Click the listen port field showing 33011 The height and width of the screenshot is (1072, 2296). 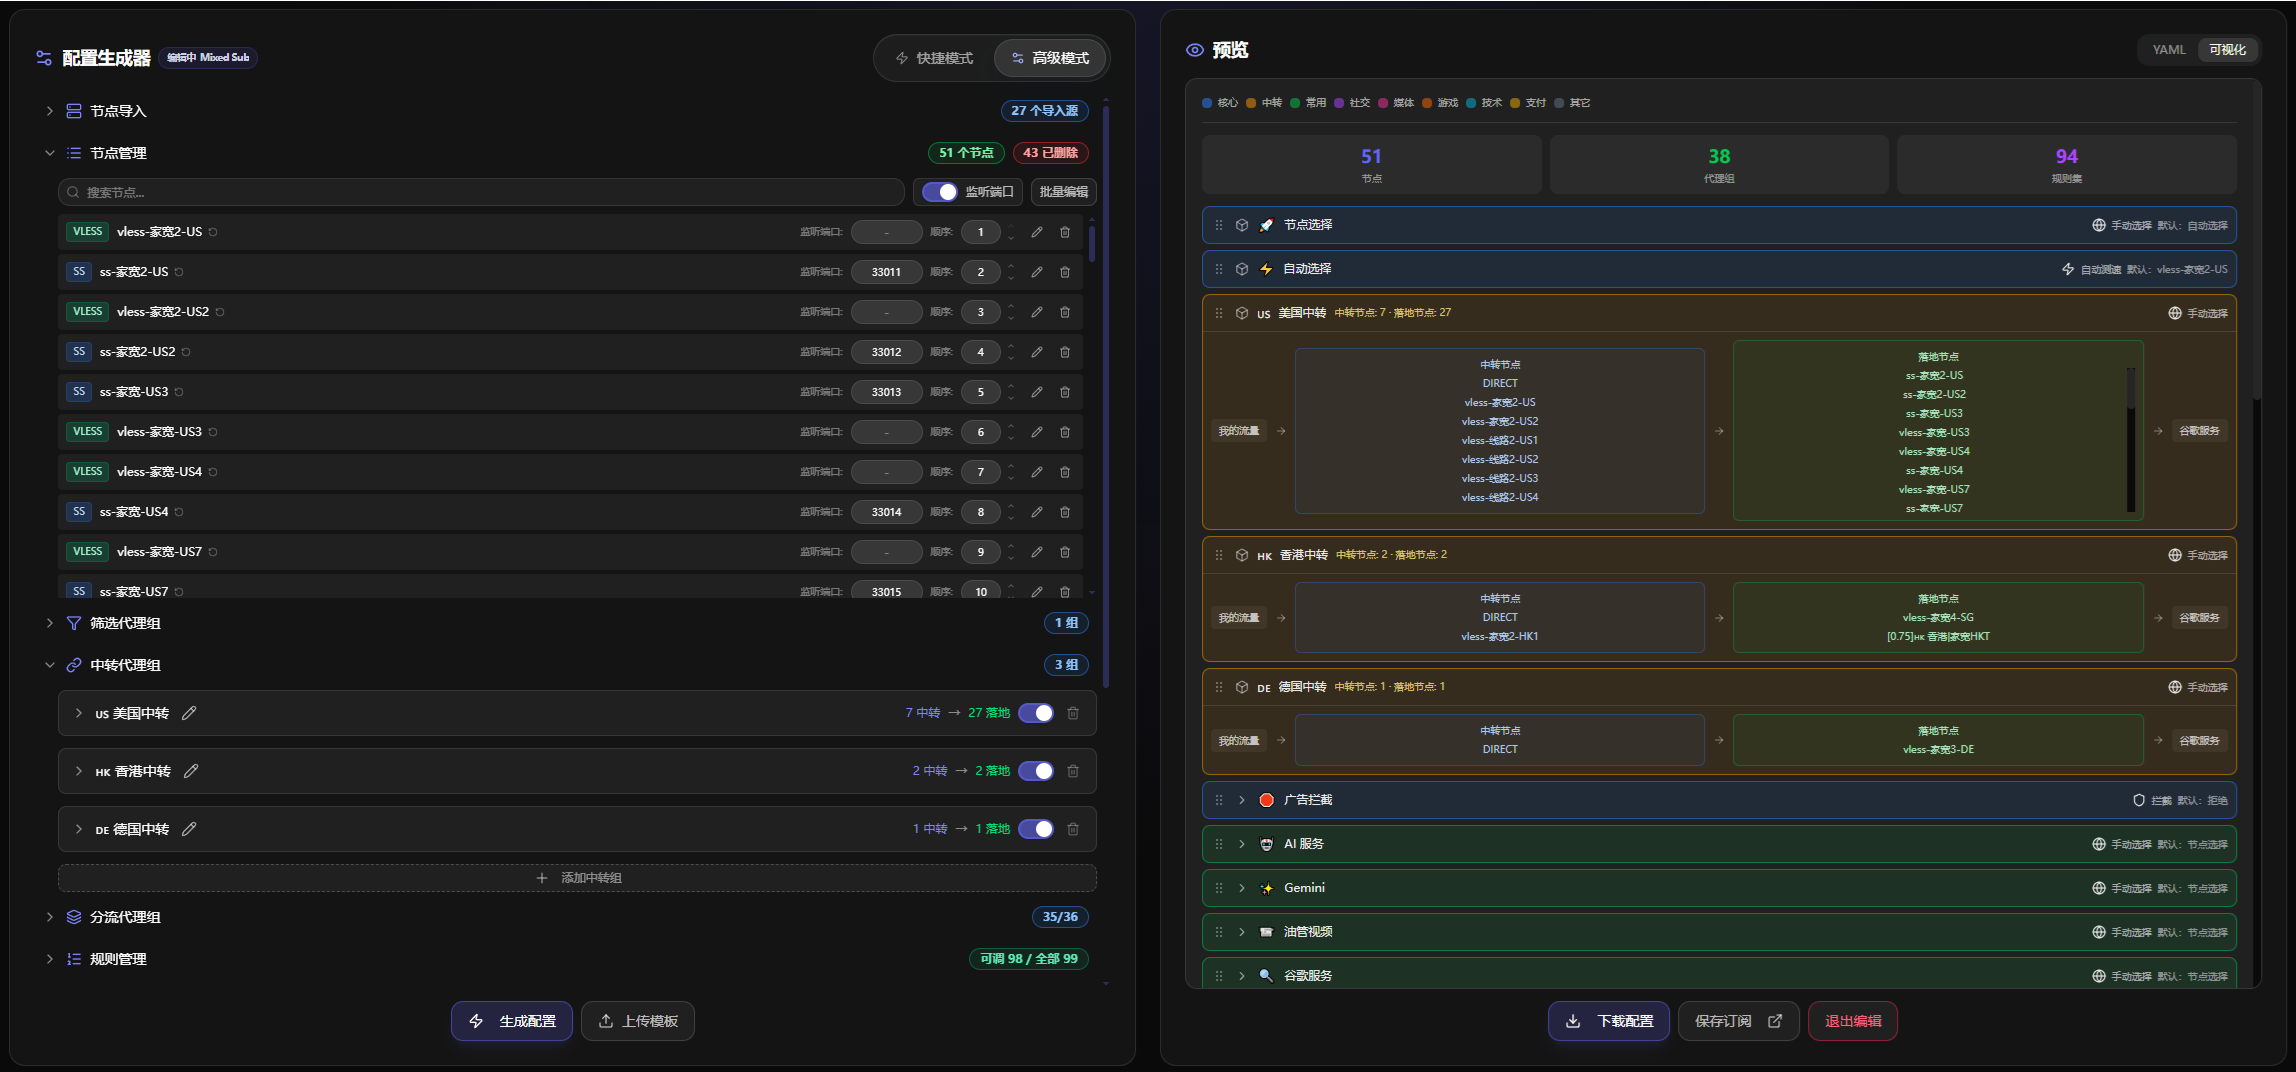[x=886, y=272]
